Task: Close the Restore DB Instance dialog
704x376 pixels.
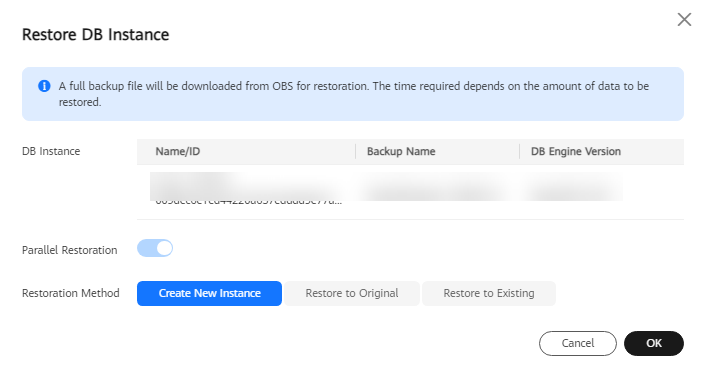Action: (684, 19)
